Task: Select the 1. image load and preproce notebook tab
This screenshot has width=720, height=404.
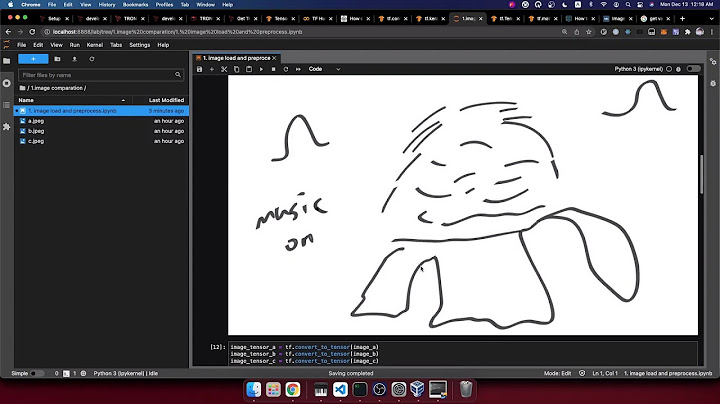Action: click(236, 58)
